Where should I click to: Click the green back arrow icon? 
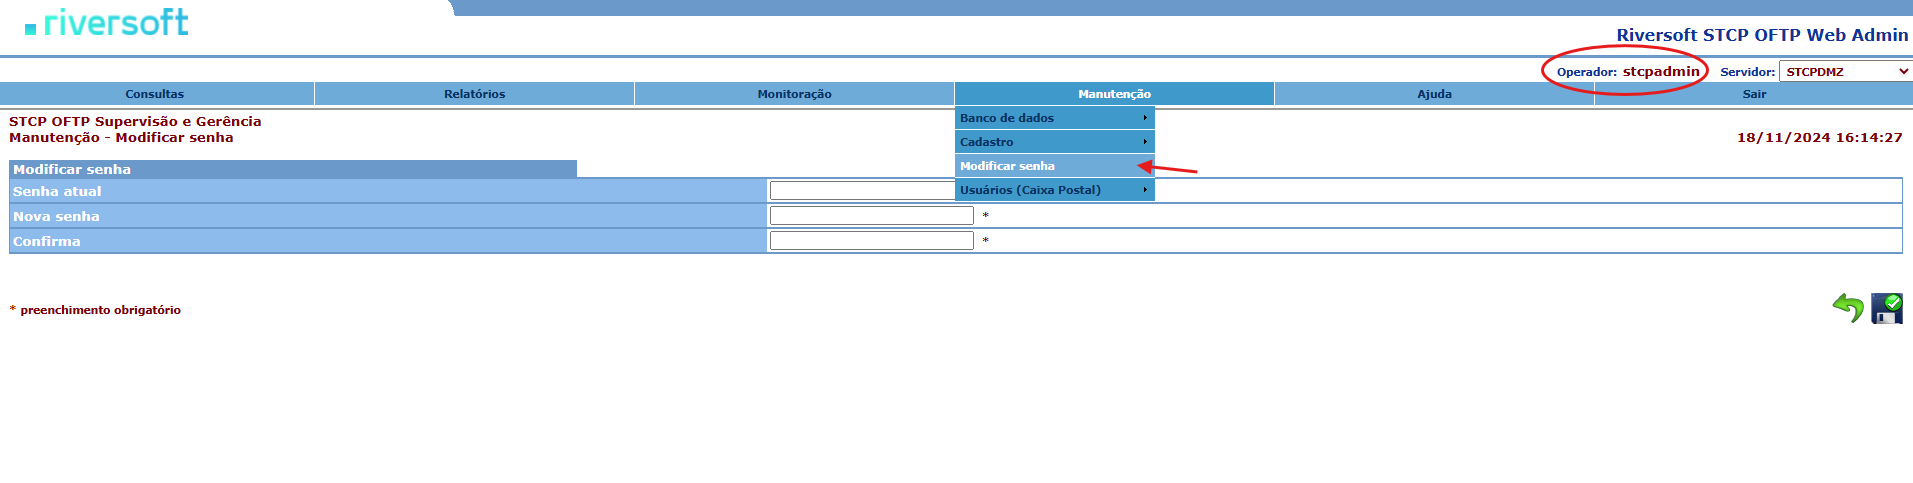[x=1848, y=308]
